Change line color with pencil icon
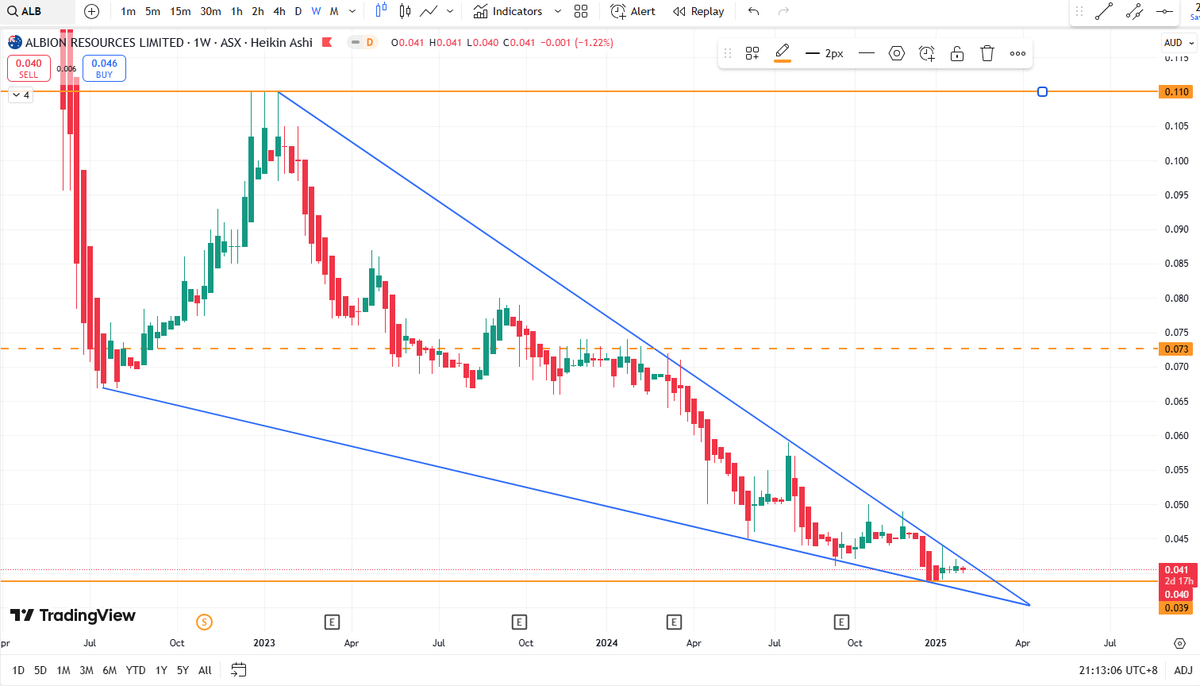The height and width of the screenshot is (686, 1200). (x=782, y=53)
